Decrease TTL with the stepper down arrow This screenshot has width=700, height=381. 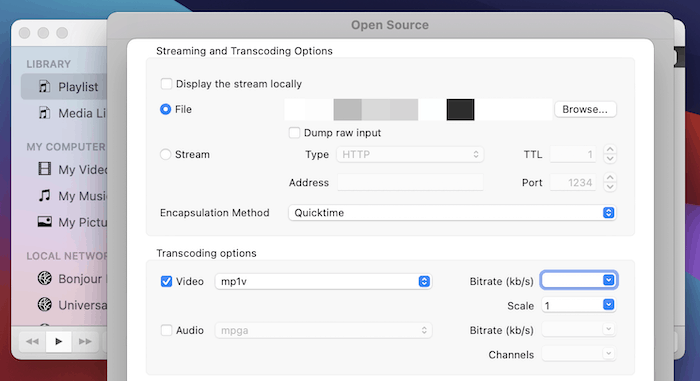point(610,159)
